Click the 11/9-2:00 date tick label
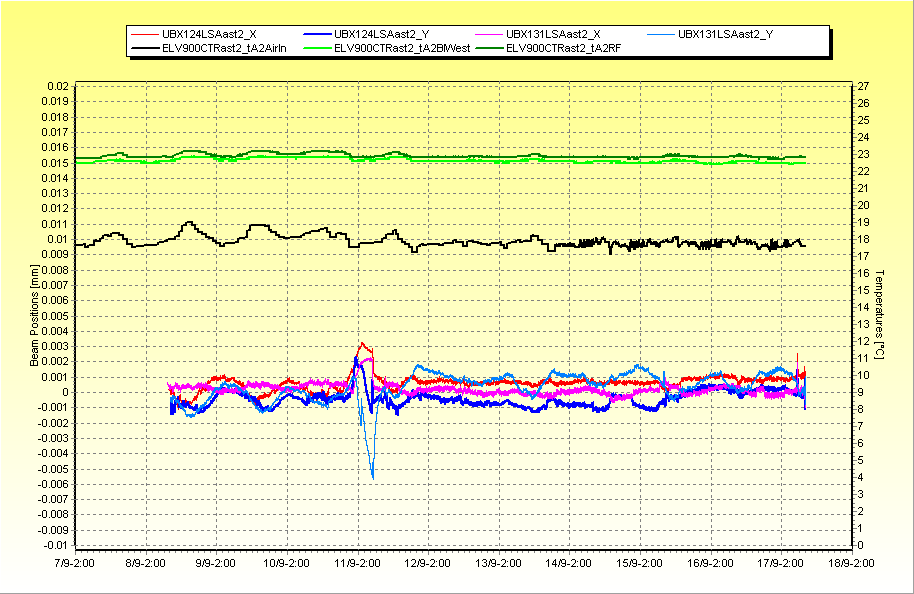This screenshot has width=914, height=594. 358,563
